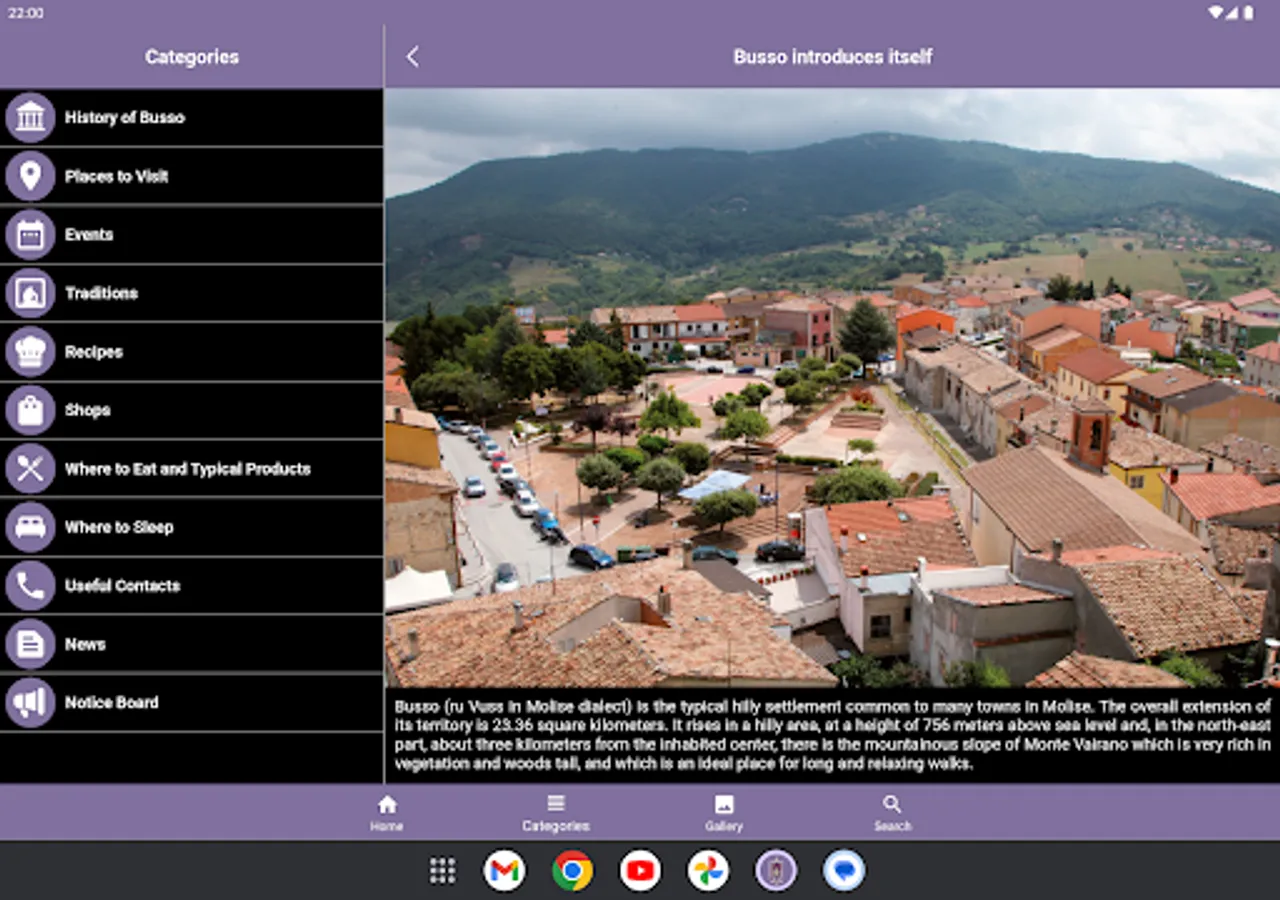
Task: Open the Messages app from the taskbar
Action: tap(844, 870)
